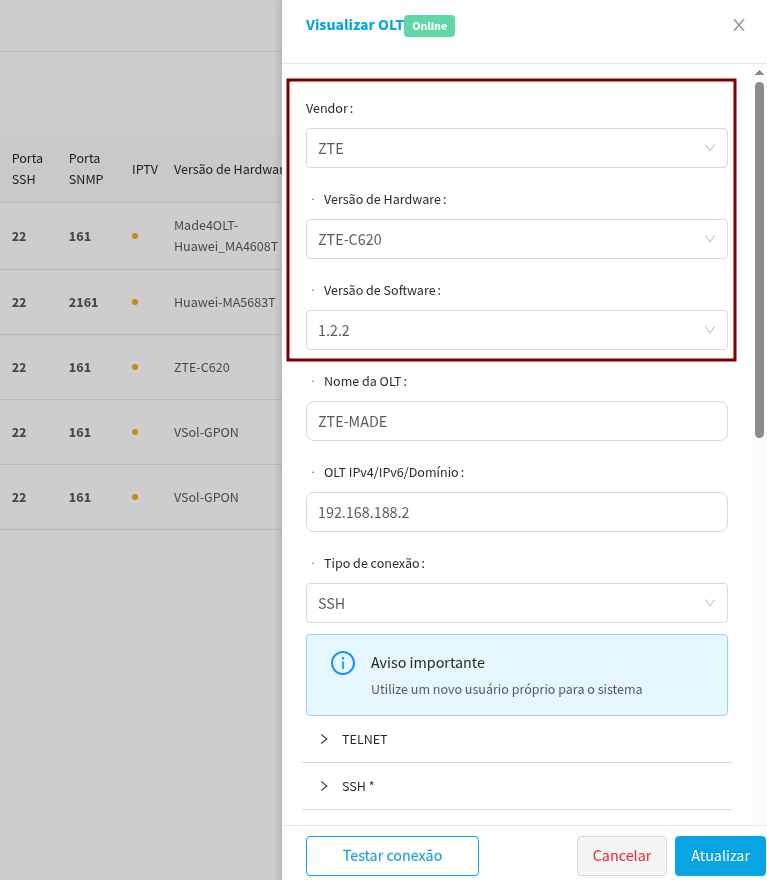Viewport: 767px width, 880px height.
Task: Open Versão de Software dropdown
Action: 516,330
